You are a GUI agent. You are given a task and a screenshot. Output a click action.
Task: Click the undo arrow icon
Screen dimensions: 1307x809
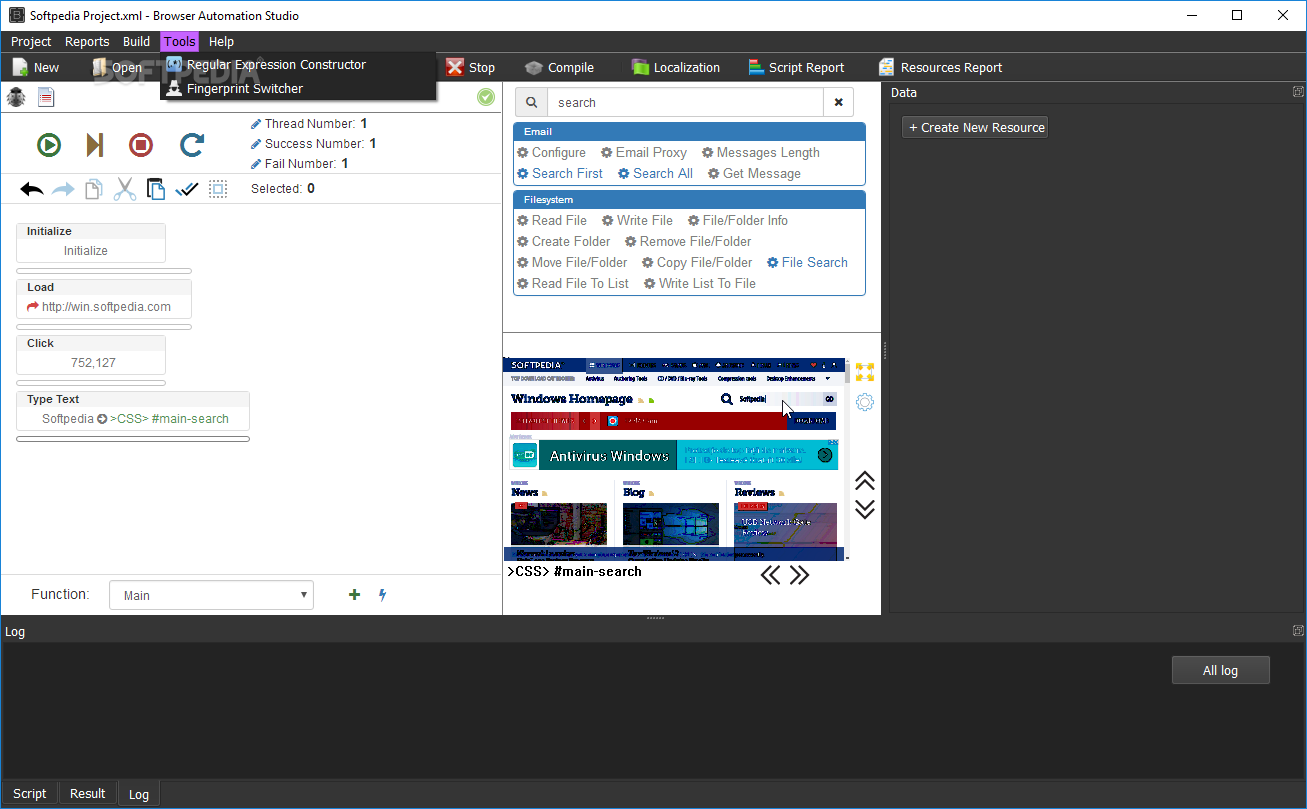32,189
